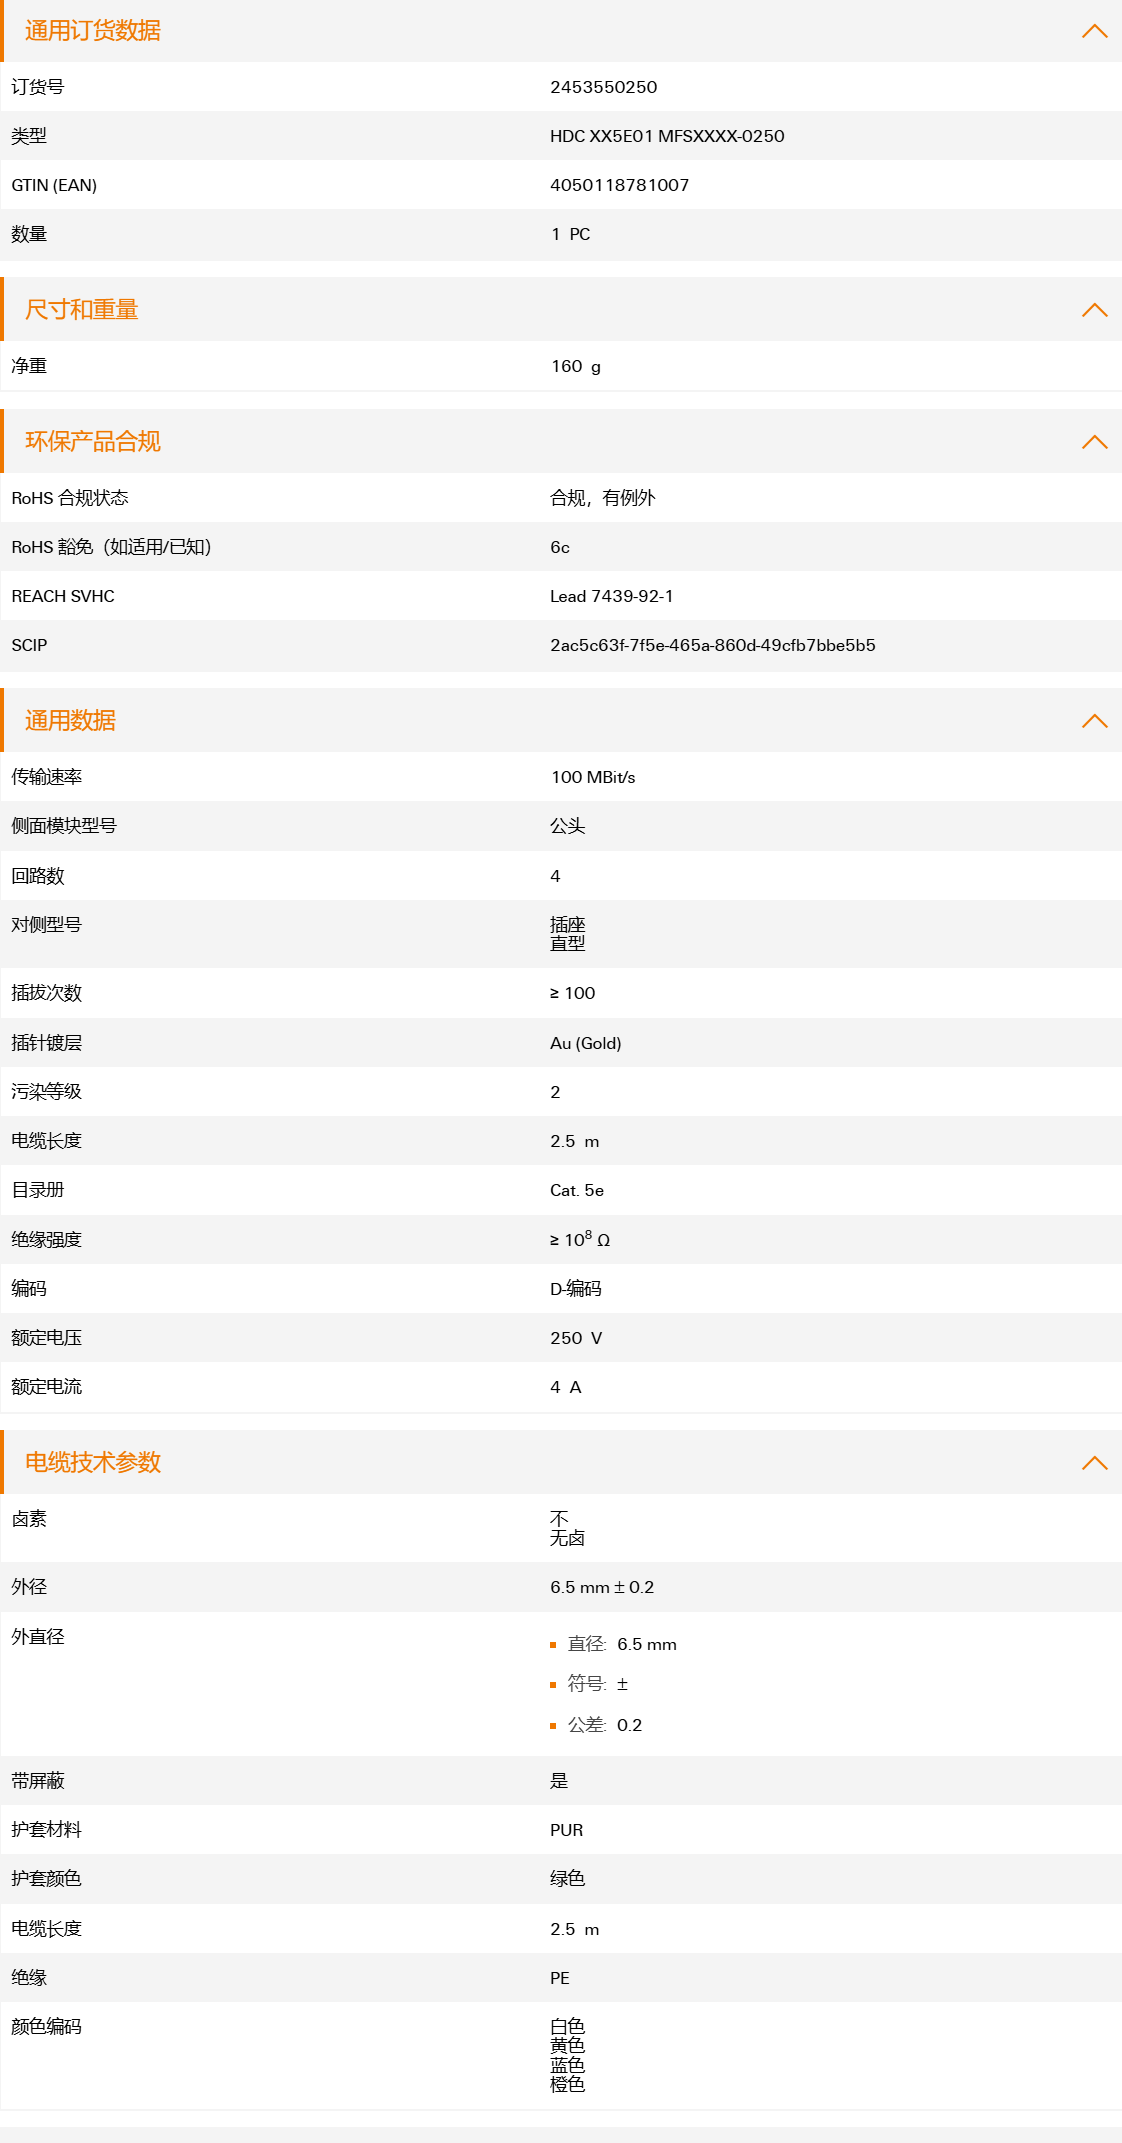Viewport: 1122px width, 2143px height.
Task: Collapse 通用订货数据 section using its chevron
Action: [1094, 31]
